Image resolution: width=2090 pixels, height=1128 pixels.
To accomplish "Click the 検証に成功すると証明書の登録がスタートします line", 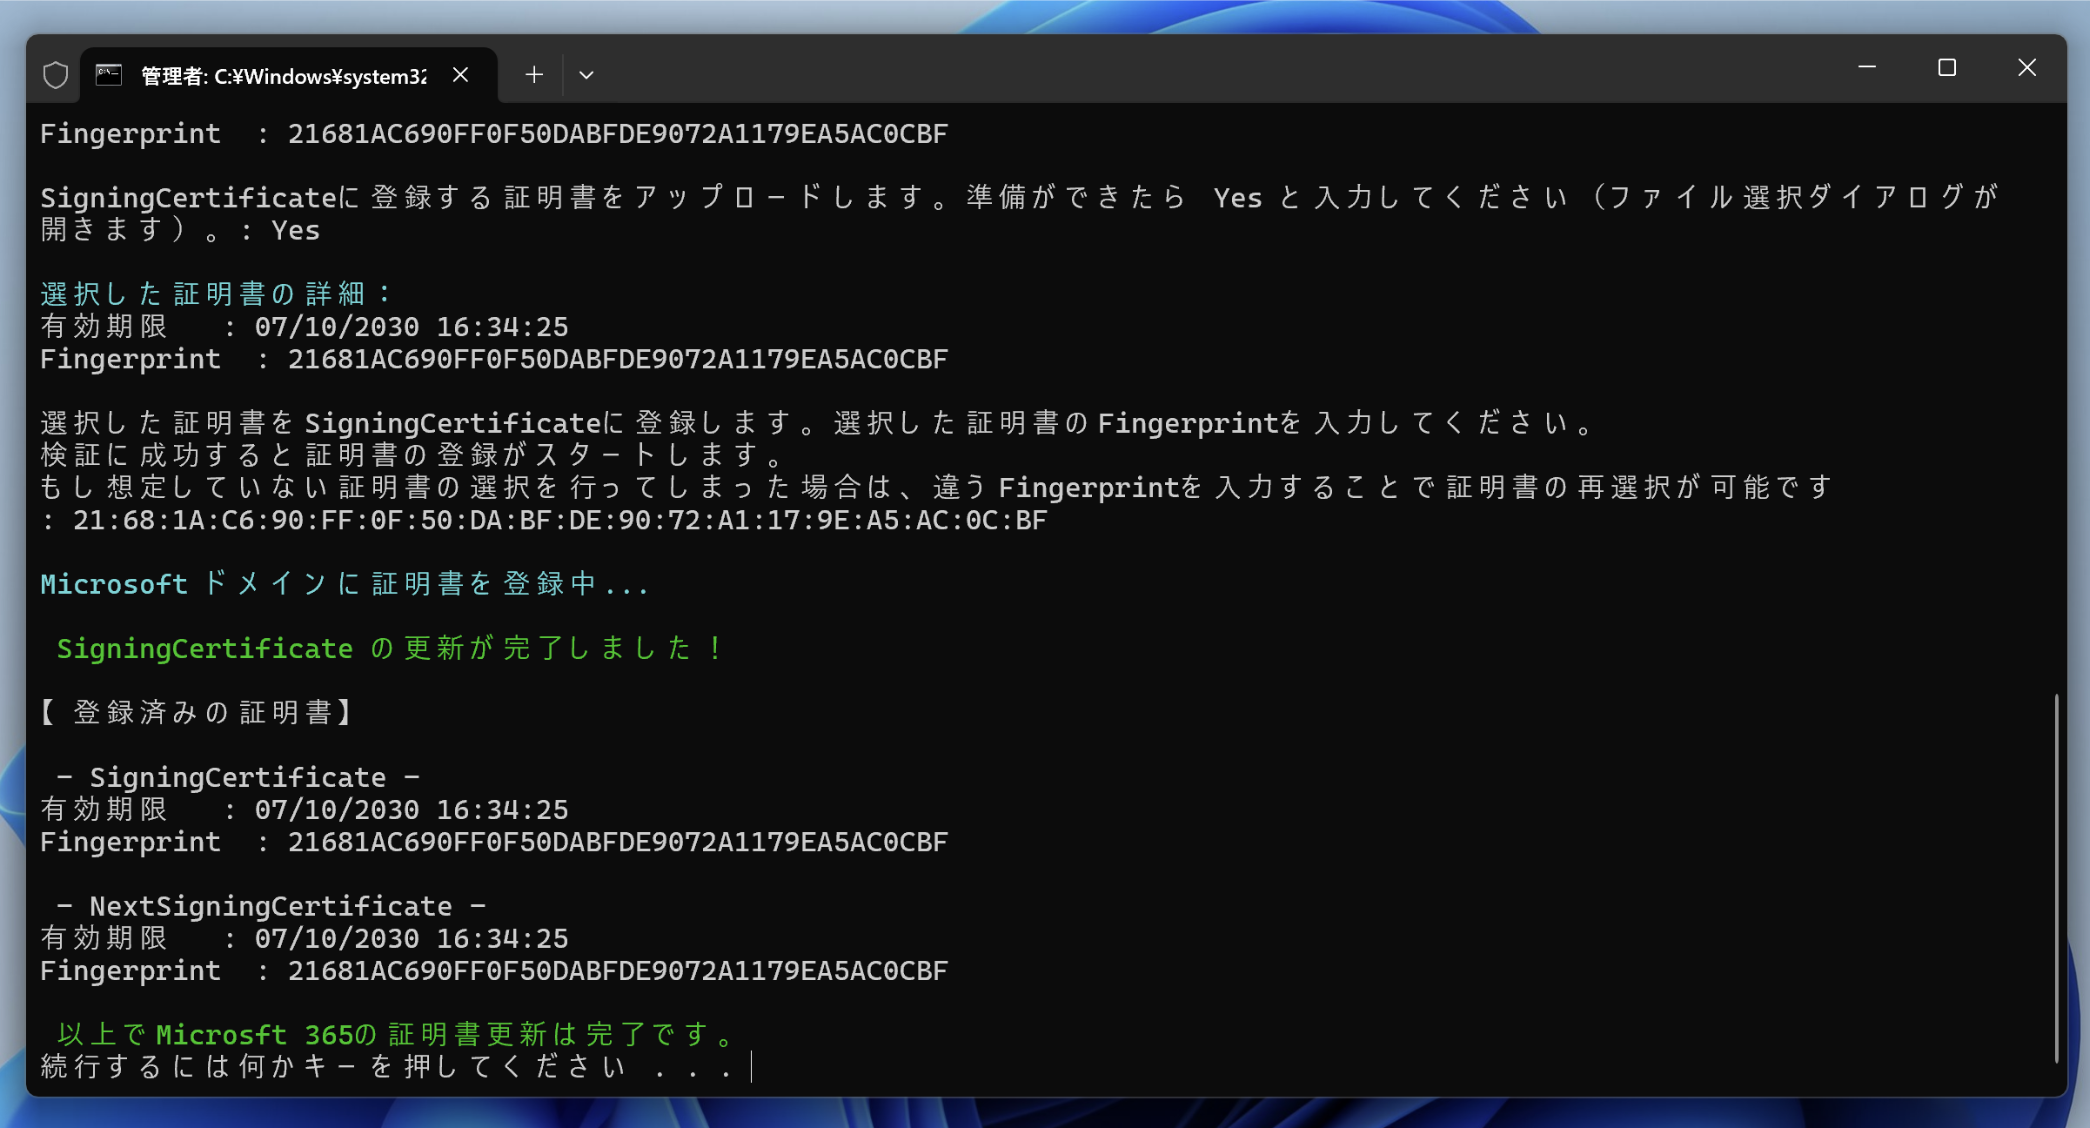I will [414, 455].
